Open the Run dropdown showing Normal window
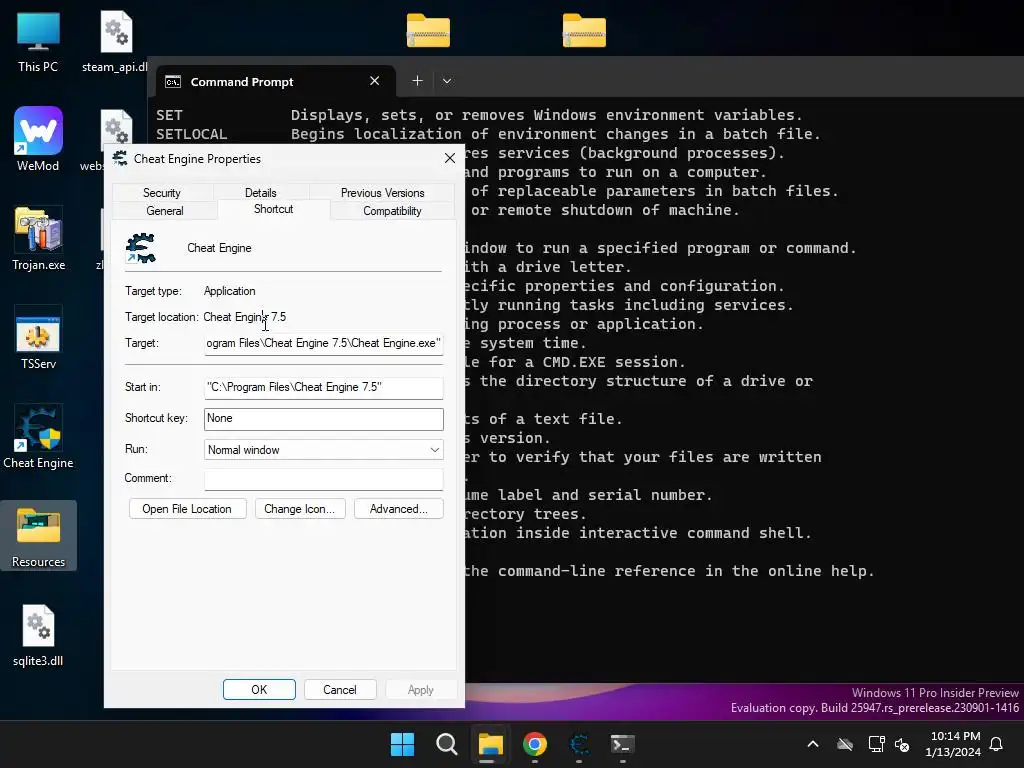 (323, 449)
